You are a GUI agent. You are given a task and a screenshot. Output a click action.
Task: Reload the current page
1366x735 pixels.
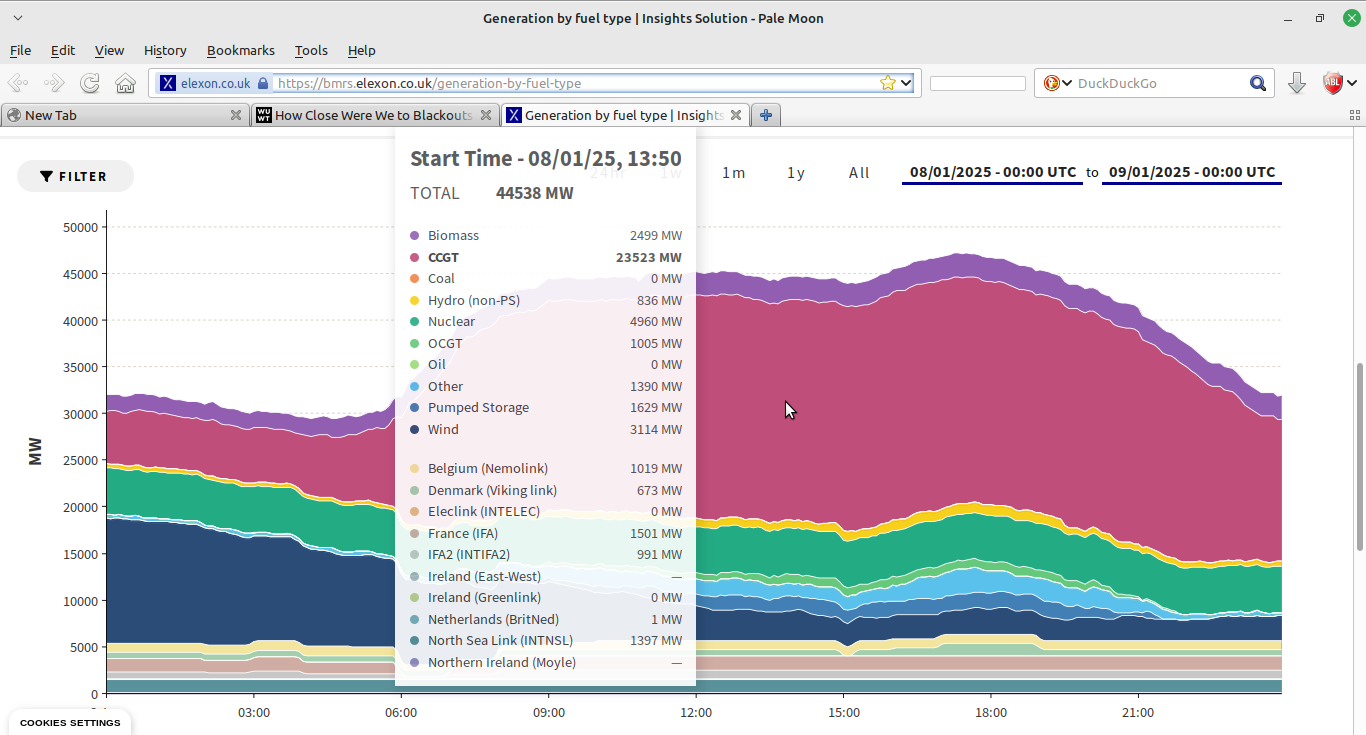point(90,84)
